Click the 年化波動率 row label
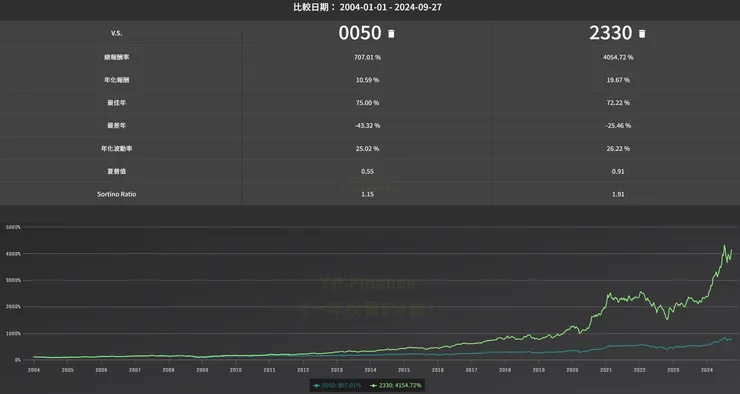The image size is (740, 394). coord(117,149)
